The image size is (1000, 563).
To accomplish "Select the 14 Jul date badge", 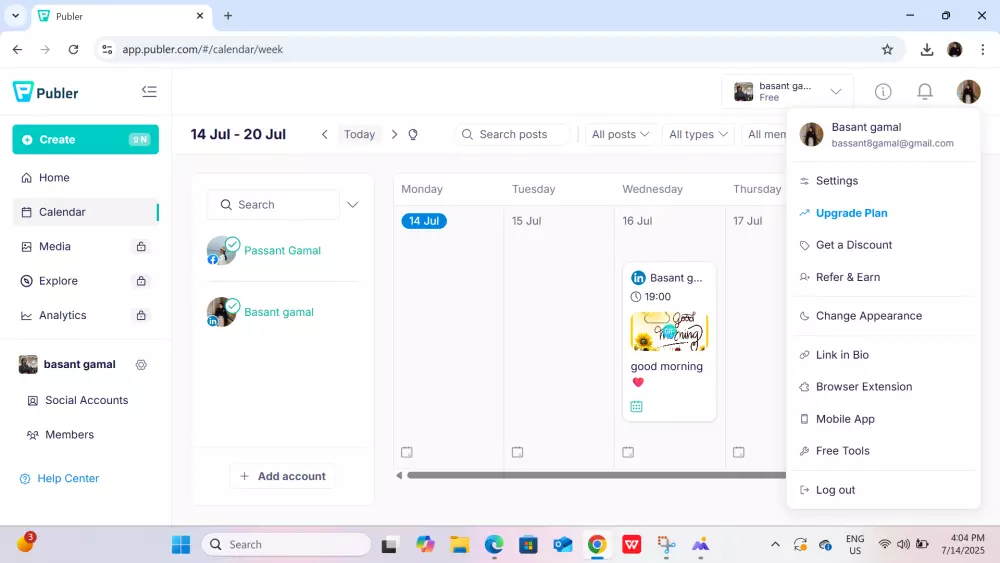I will (x=424, y=221).
